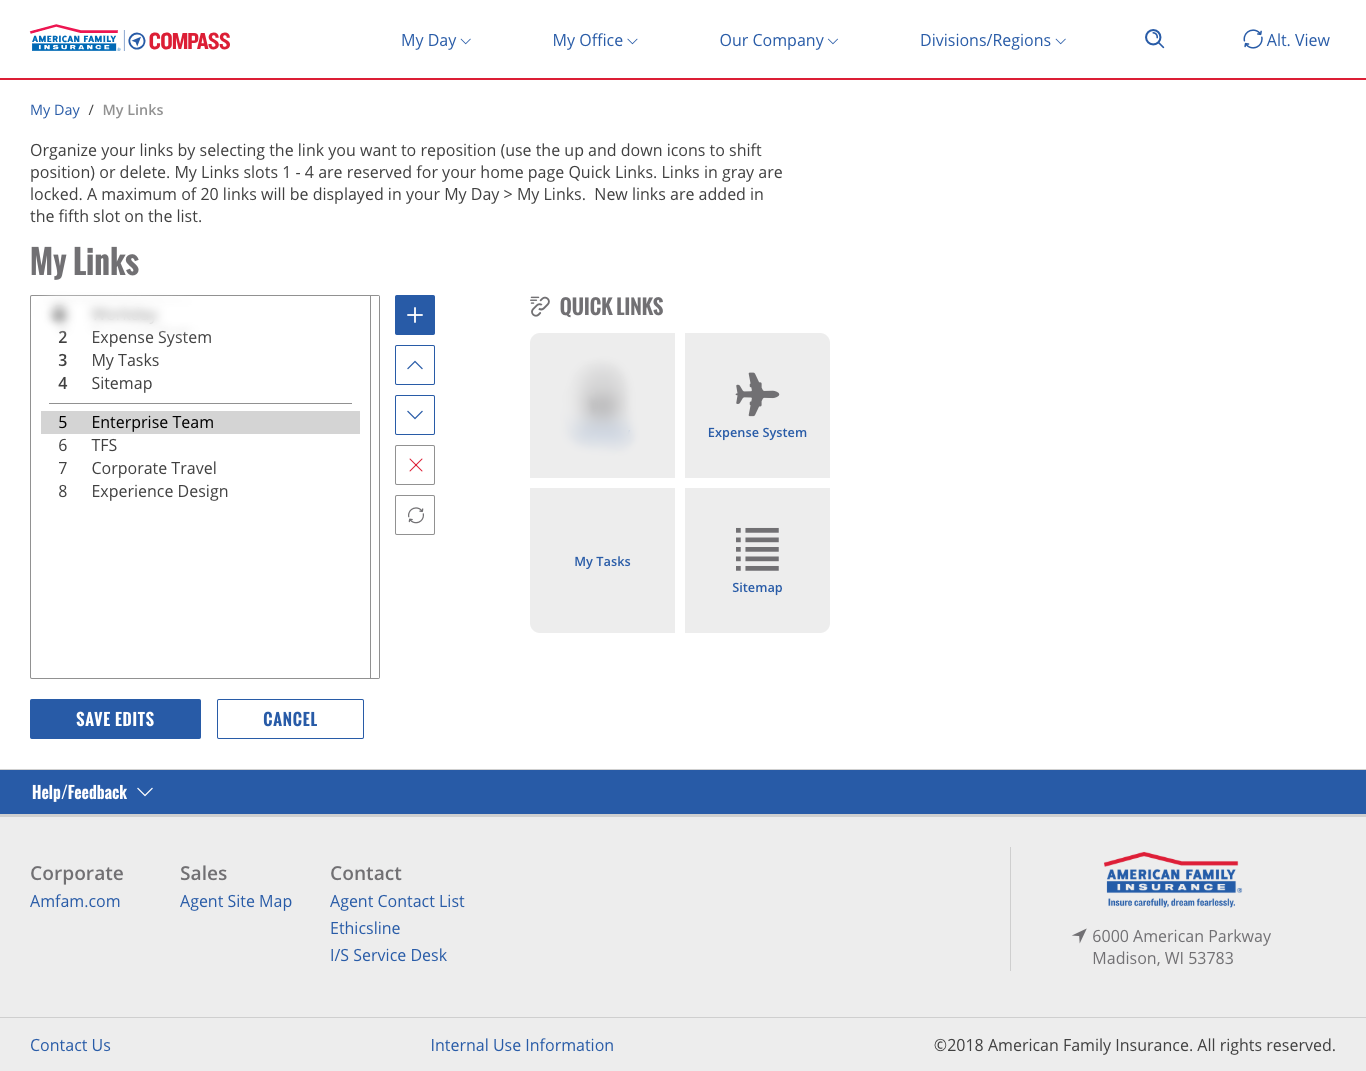Image resolution: width=1366 pixels, height=1071 pixels.
Task: Expand the Our Company menu
Action: [779, 40]
